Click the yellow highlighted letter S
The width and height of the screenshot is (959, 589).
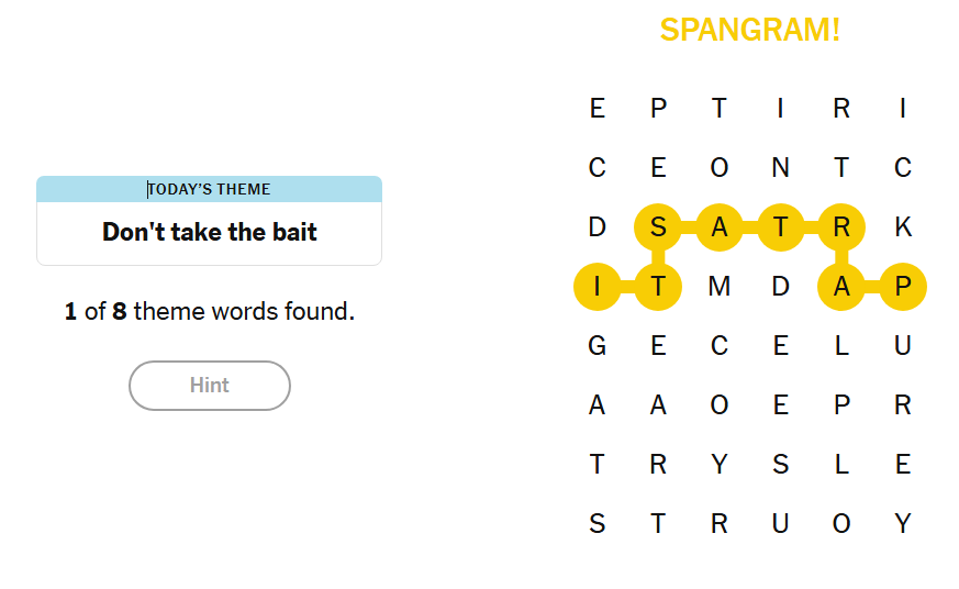click(x=657, y=228)
